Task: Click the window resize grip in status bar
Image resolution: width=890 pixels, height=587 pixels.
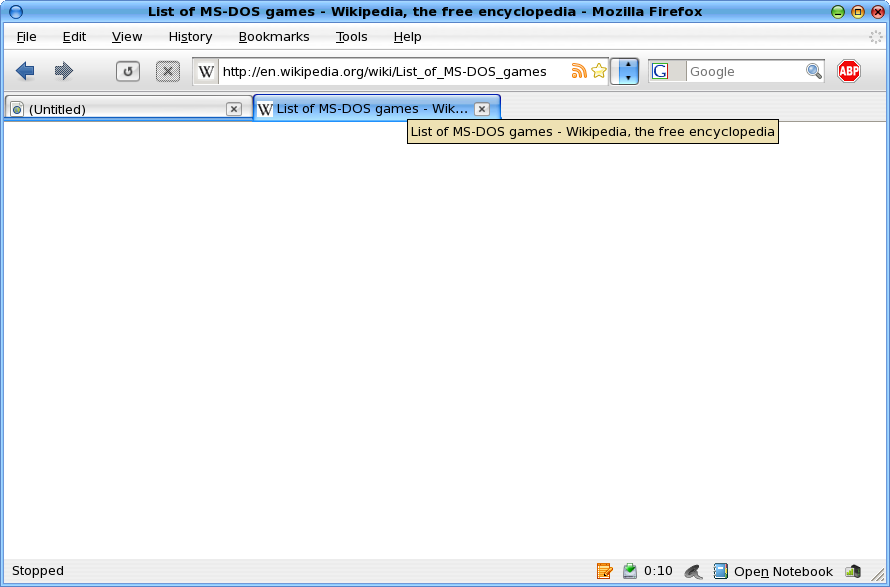Action: click(878, 573)
